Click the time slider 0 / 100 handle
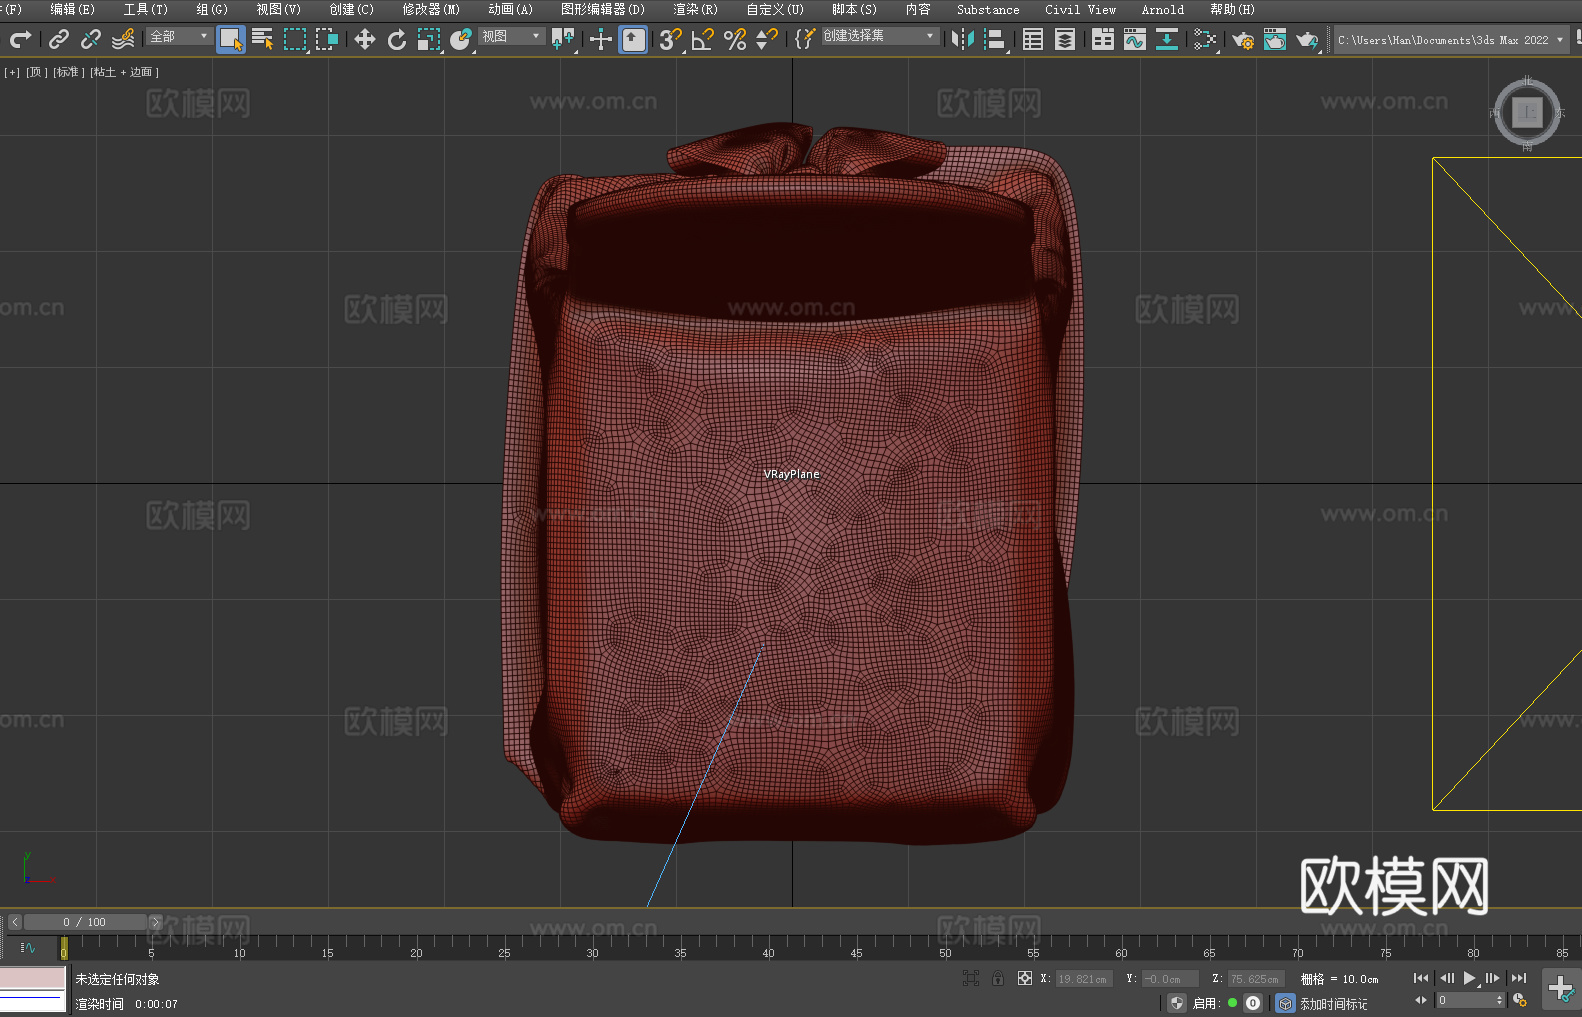 coord(85,922)
